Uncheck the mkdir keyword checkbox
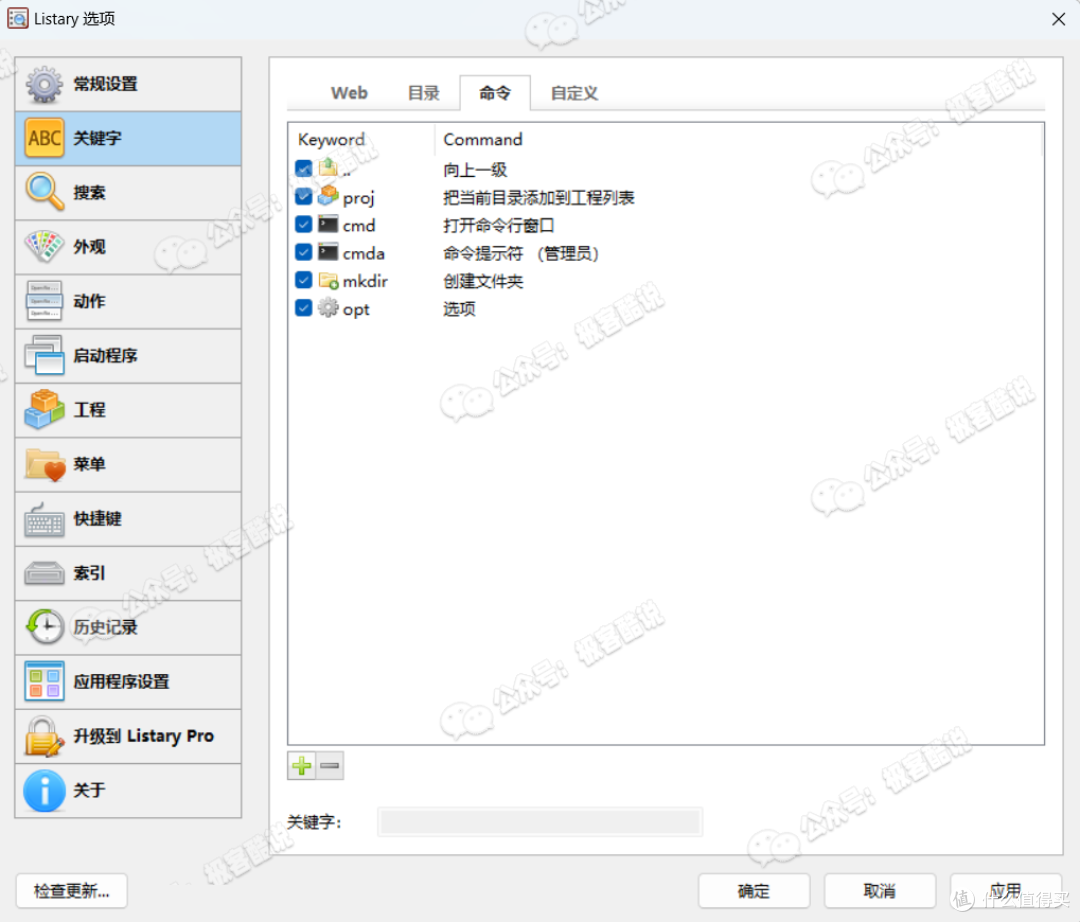 304,280
